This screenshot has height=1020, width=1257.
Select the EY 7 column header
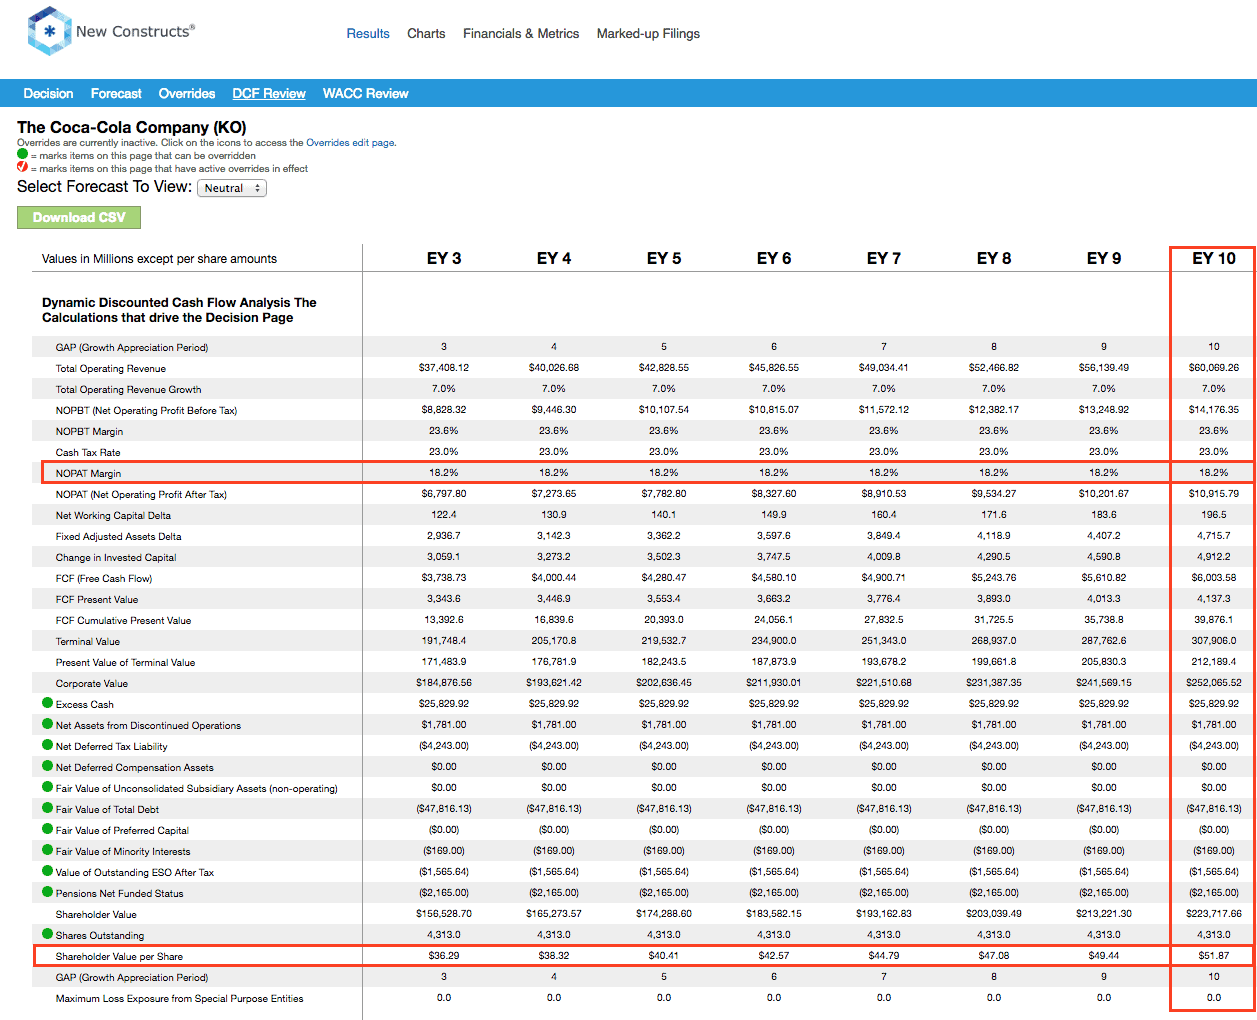tap(884, 258)
